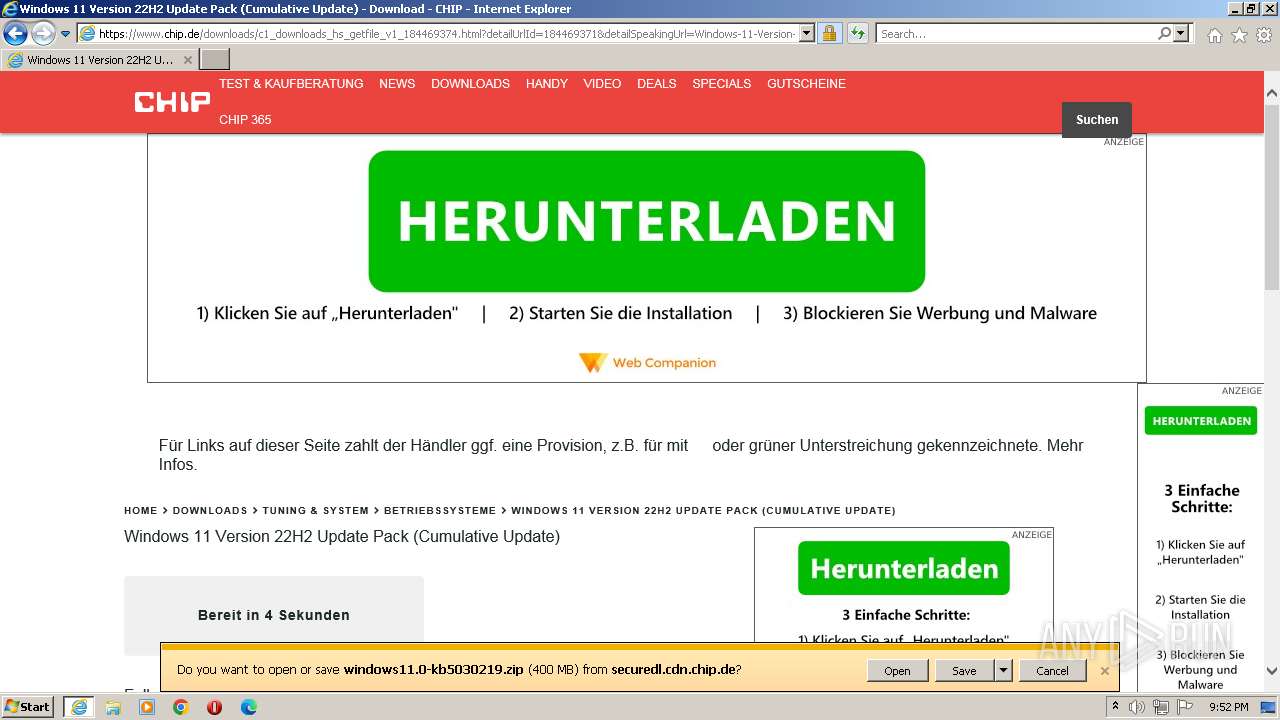Click BETRIEBSSYSTEME breadcrumb link
This screenshot has width=1280, height=720.
pyautogui.click(x=440, y=511)
